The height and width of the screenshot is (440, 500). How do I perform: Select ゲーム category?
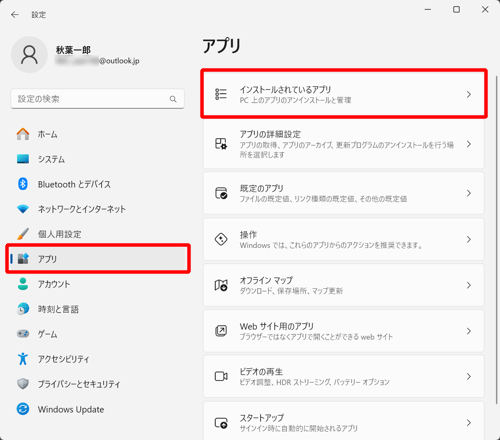coord(97,334)
